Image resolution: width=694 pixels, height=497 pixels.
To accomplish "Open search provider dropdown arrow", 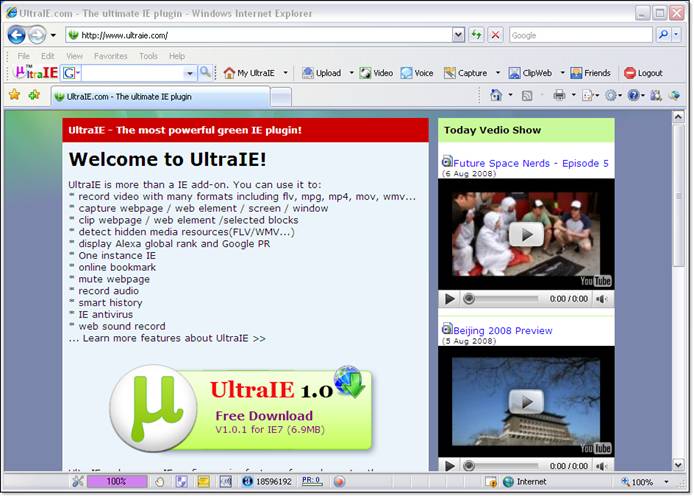I will (676, 35).
